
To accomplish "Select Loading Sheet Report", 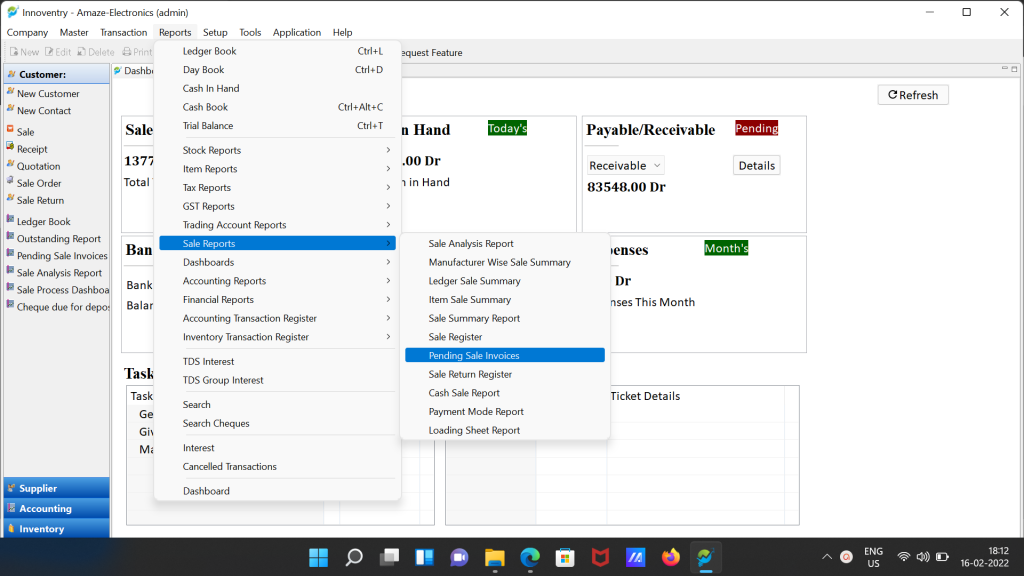I will click(x=505, y=430).
